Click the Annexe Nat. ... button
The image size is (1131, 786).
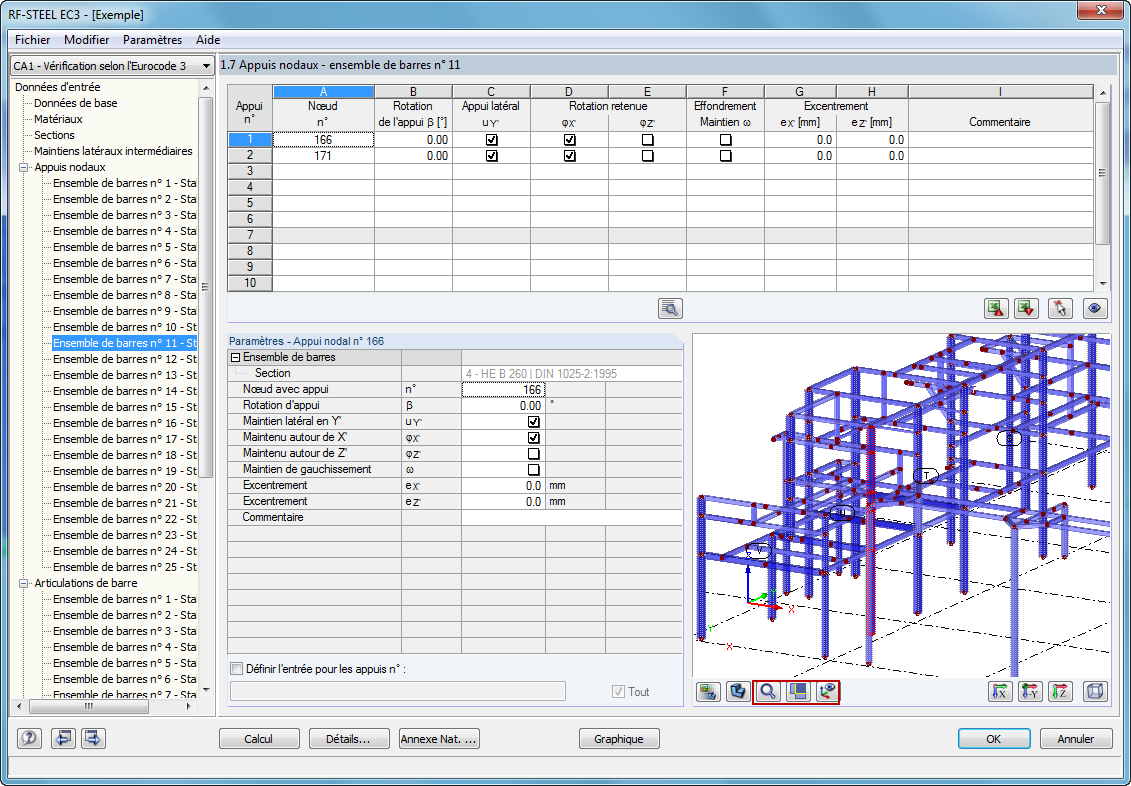(x=439, y=738)
